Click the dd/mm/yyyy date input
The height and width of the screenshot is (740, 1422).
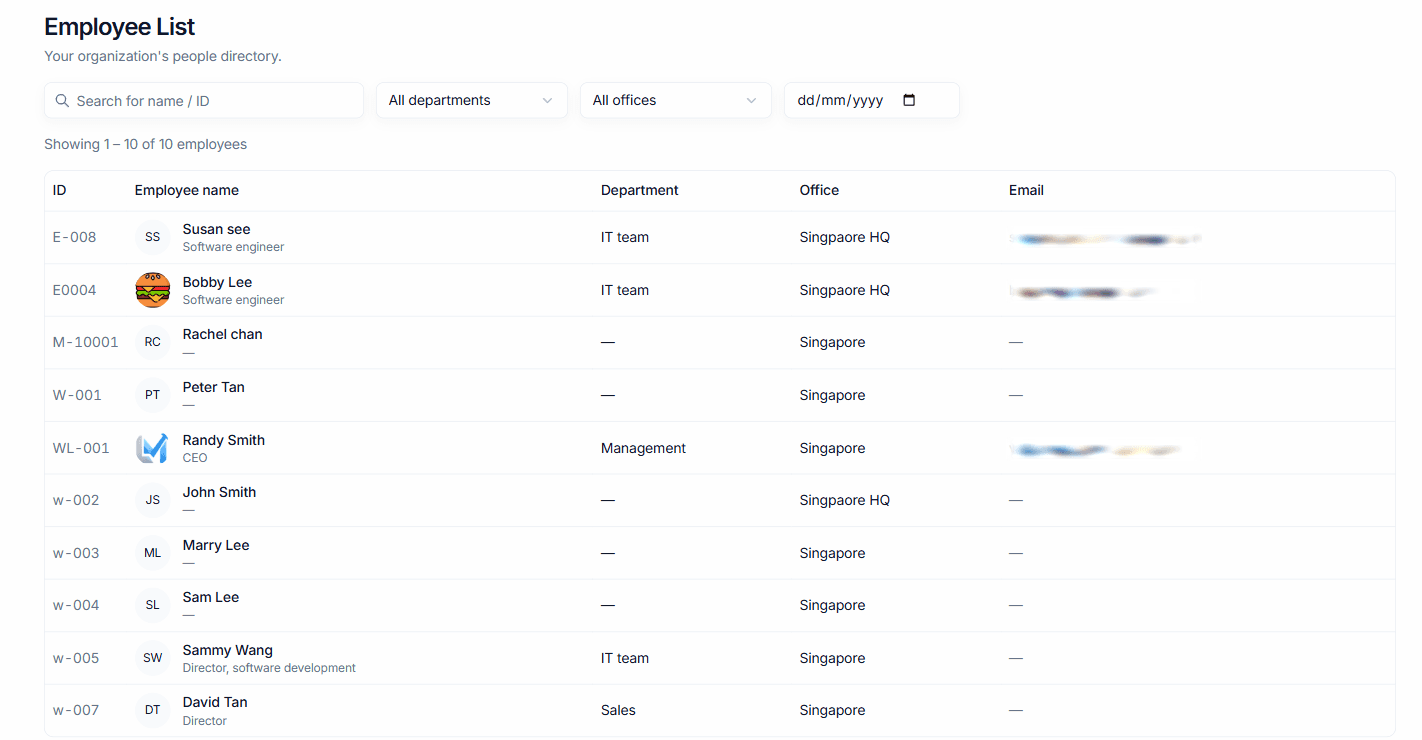point(872,100)
